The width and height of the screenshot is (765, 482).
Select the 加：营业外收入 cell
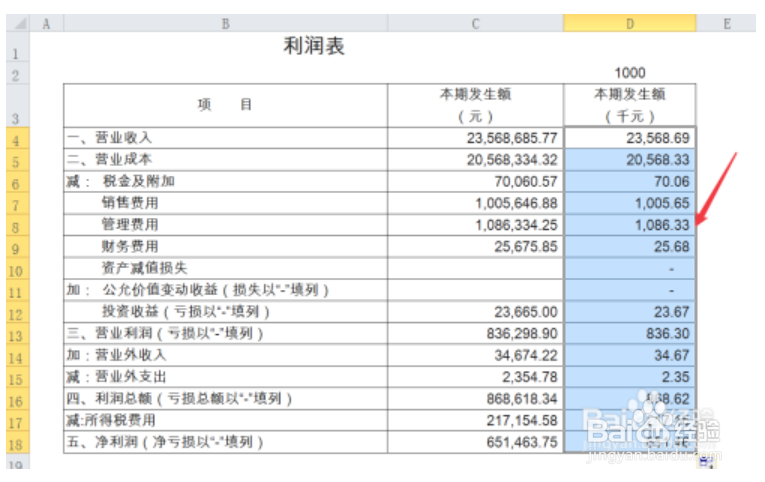[x=225, y=355]
